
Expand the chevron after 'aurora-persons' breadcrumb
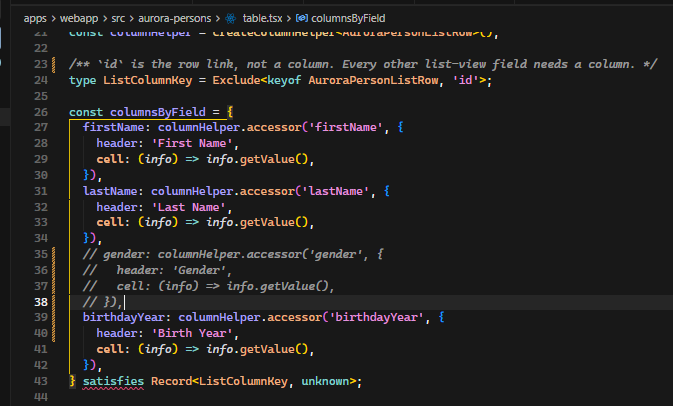click(x=218, y=18)
